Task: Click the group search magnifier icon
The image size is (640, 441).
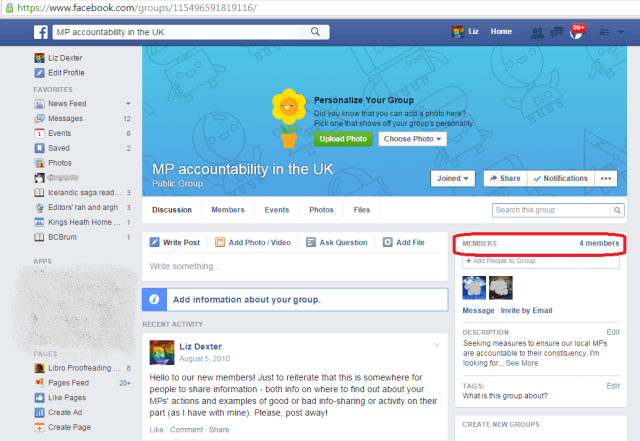Action: [x=619, y=210]
